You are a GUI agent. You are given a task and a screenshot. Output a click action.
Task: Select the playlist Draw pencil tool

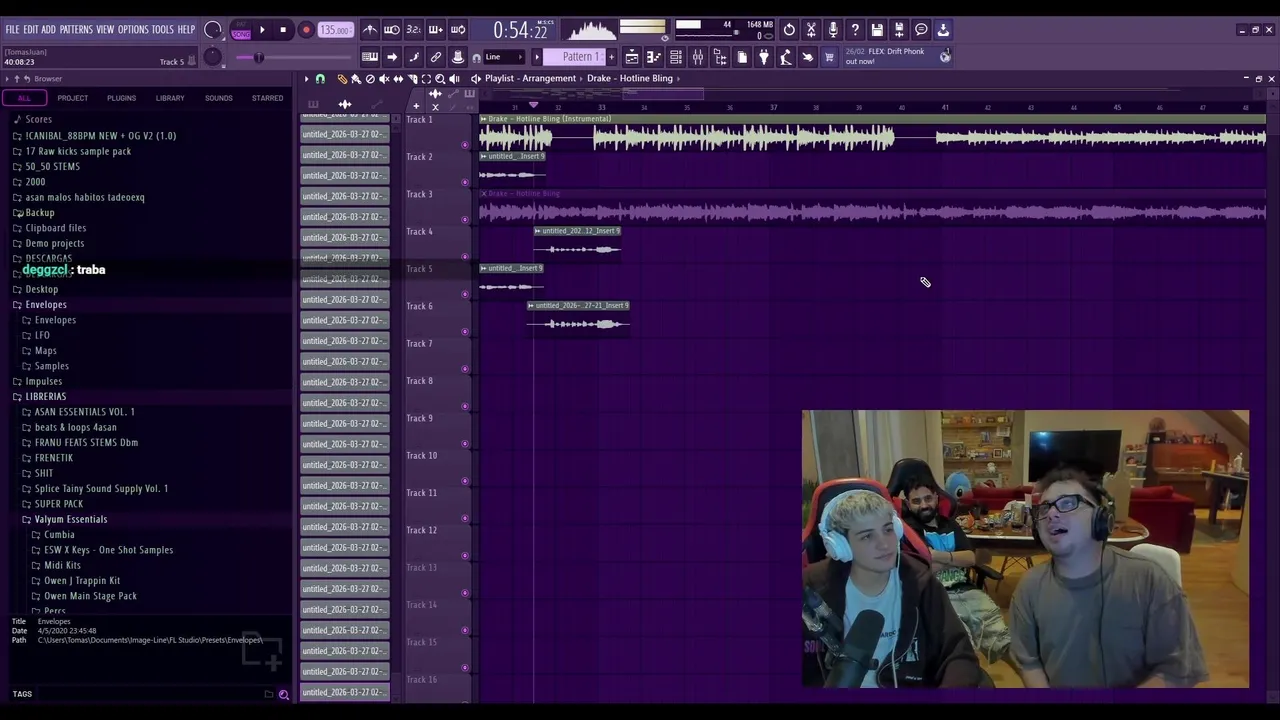click(x=342, y=79)
